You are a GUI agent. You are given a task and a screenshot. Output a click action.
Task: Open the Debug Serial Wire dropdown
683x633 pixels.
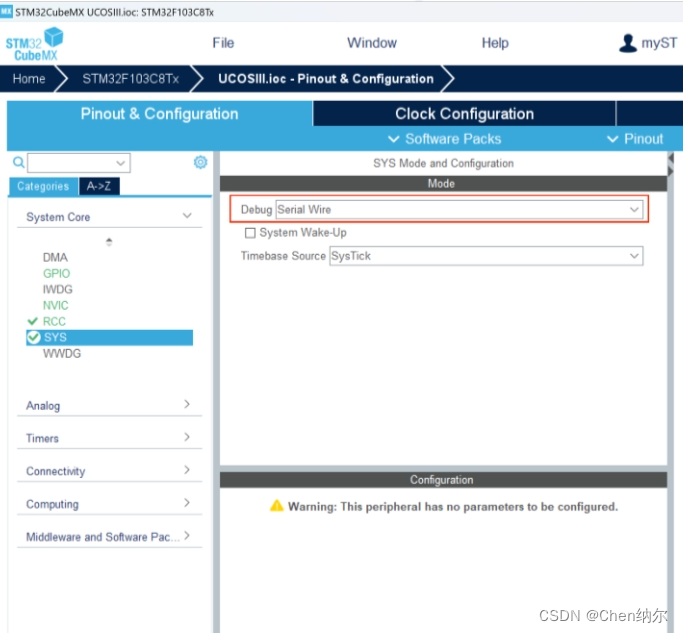pos(459,210)
